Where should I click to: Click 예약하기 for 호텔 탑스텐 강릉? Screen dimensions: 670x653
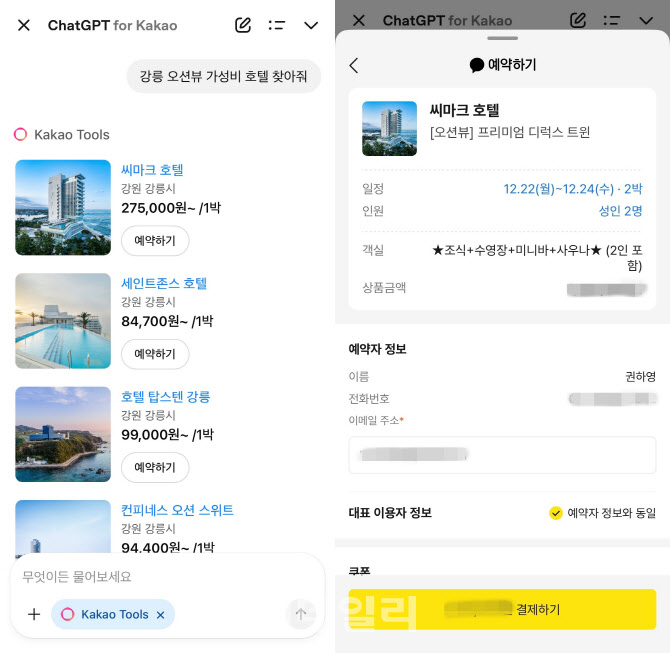(x=155, y=467)
